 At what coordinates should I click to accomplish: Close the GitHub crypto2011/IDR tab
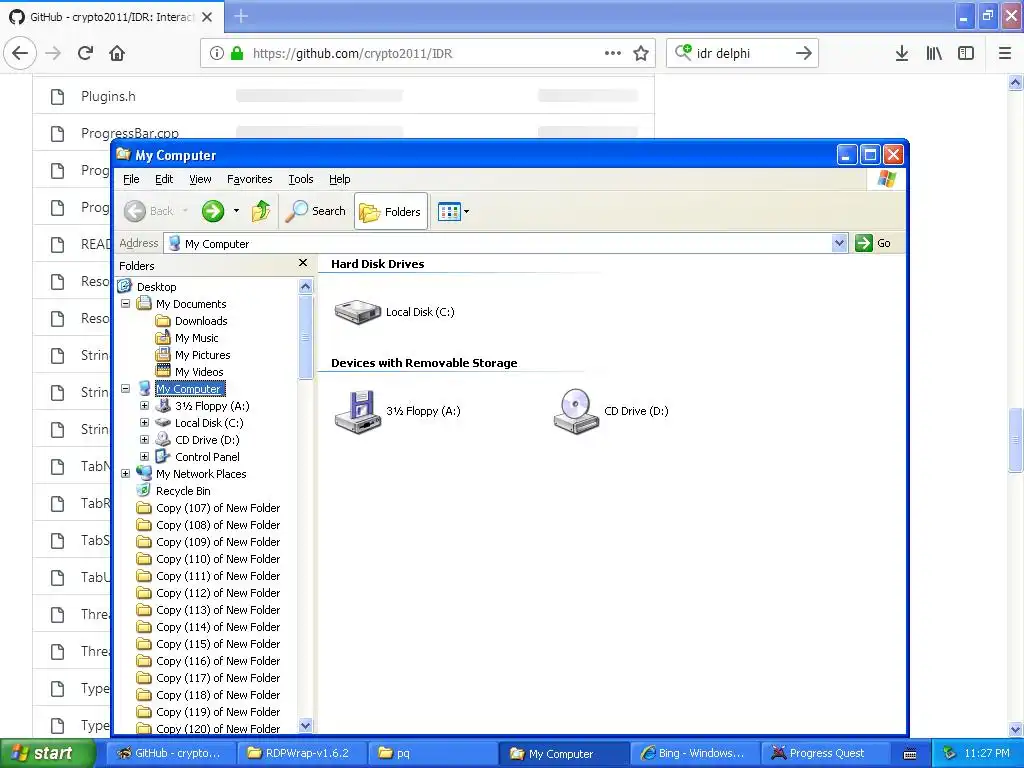[x=207, y=17]
